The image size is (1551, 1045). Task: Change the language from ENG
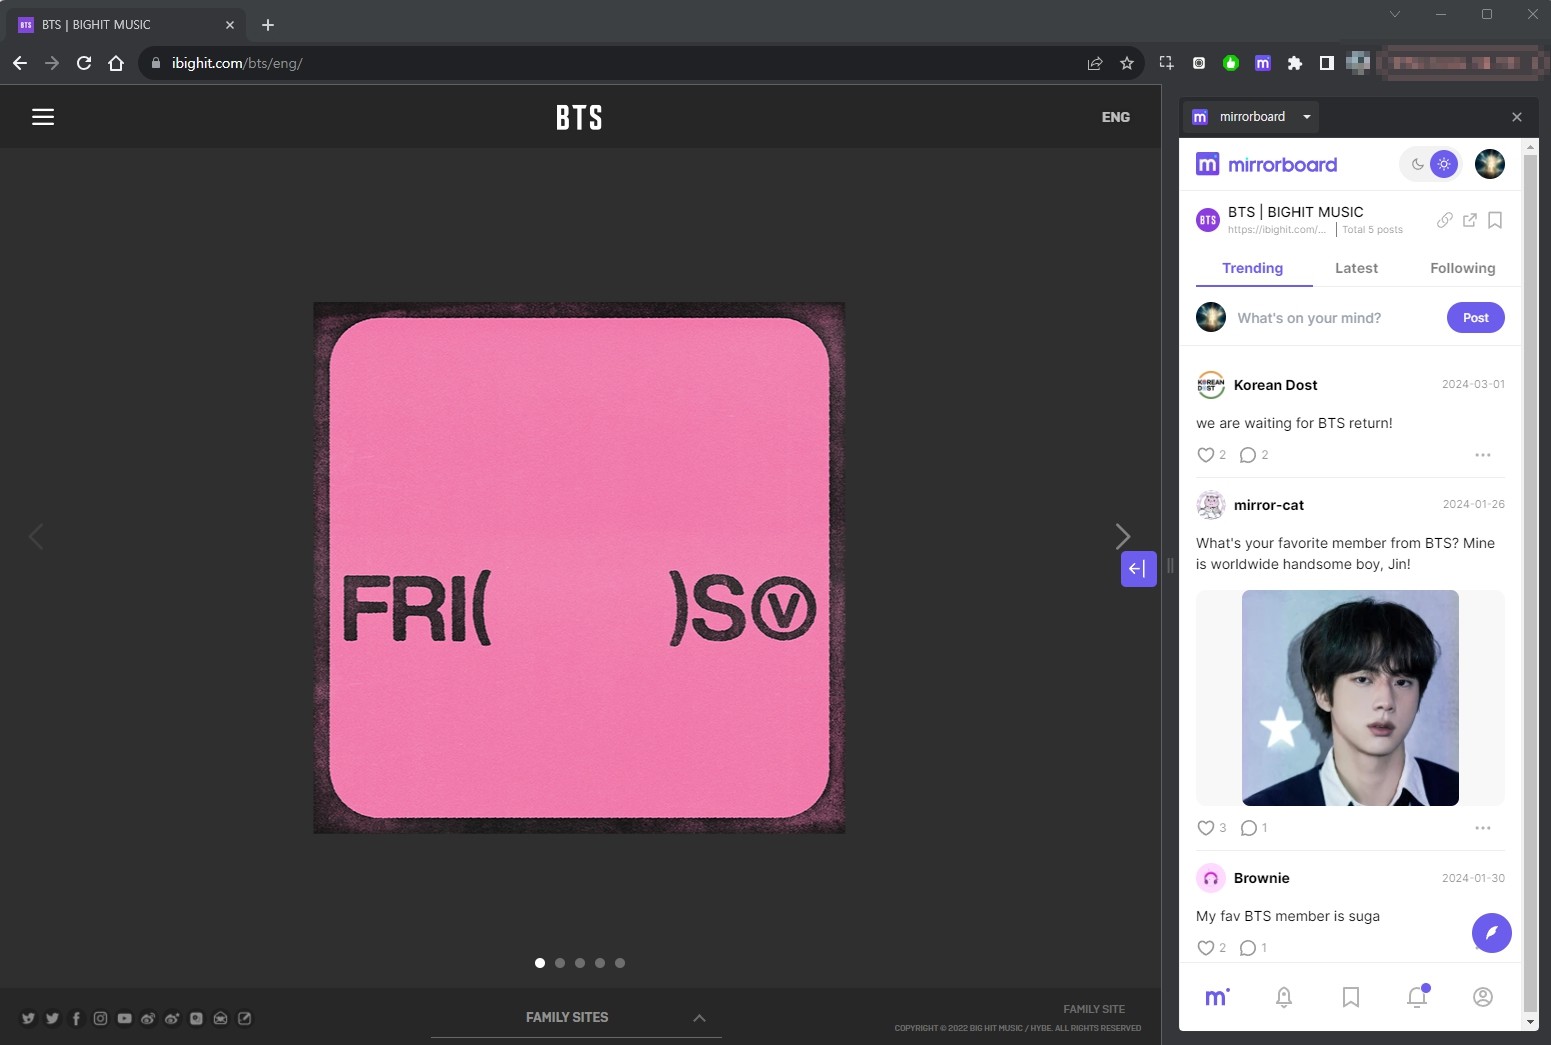[x=1116, y=117]
